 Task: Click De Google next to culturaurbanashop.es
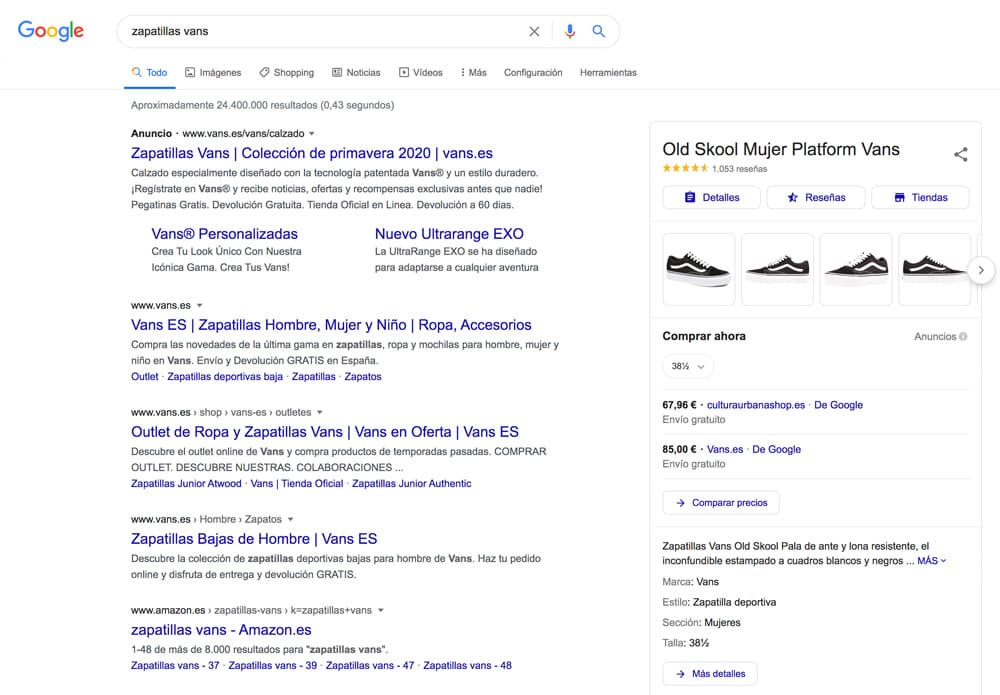coord(838,405)
